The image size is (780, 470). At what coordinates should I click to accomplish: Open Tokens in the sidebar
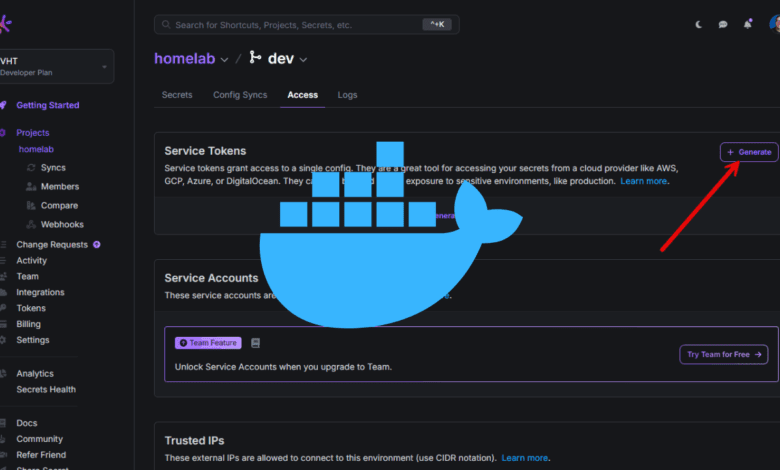tap(31, 308)
